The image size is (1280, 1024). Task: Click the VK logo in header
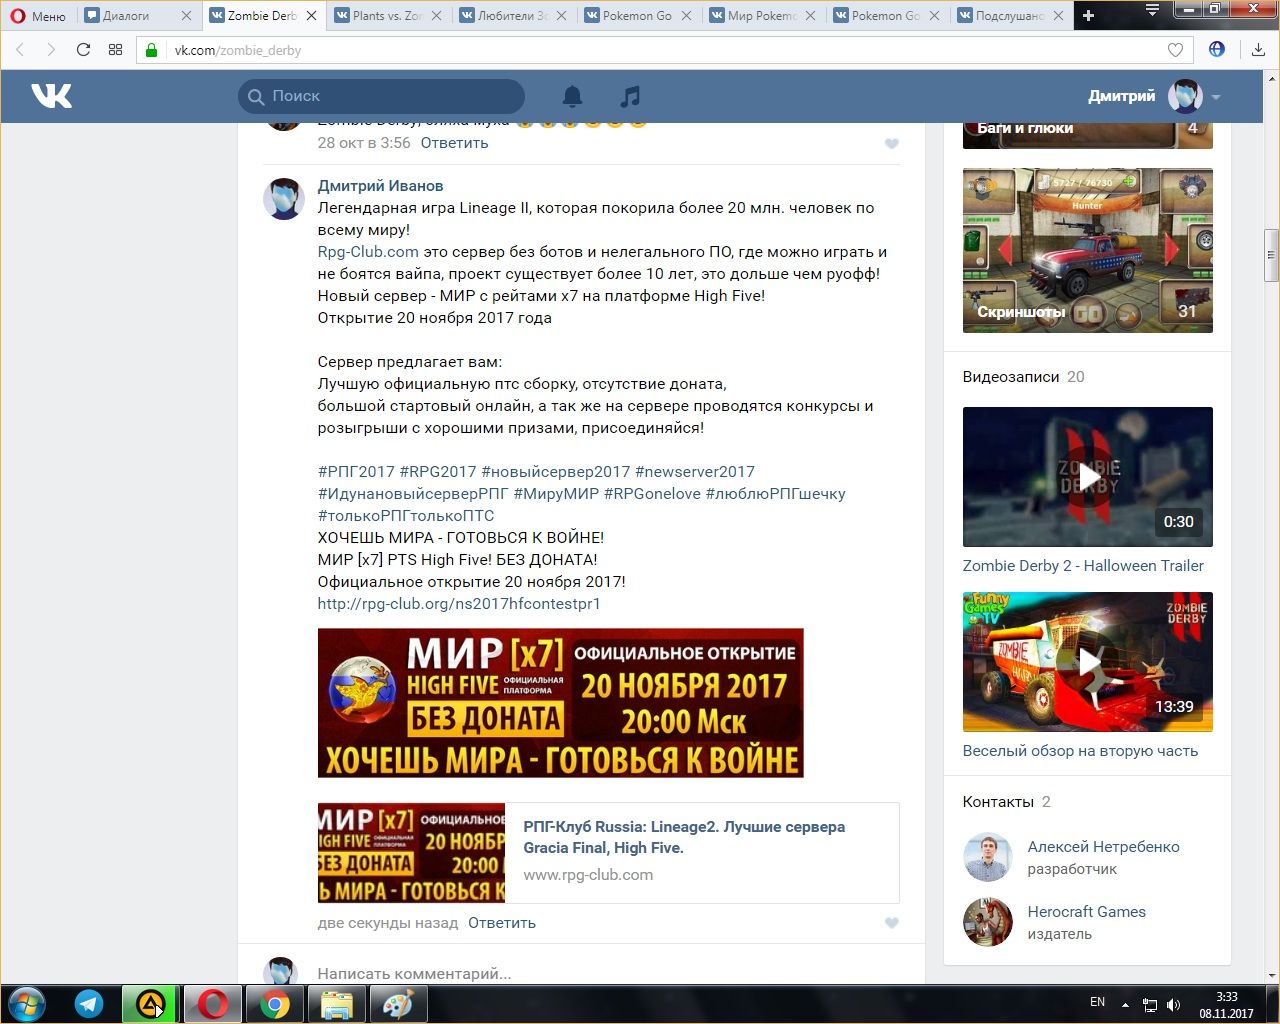[51, 96]
